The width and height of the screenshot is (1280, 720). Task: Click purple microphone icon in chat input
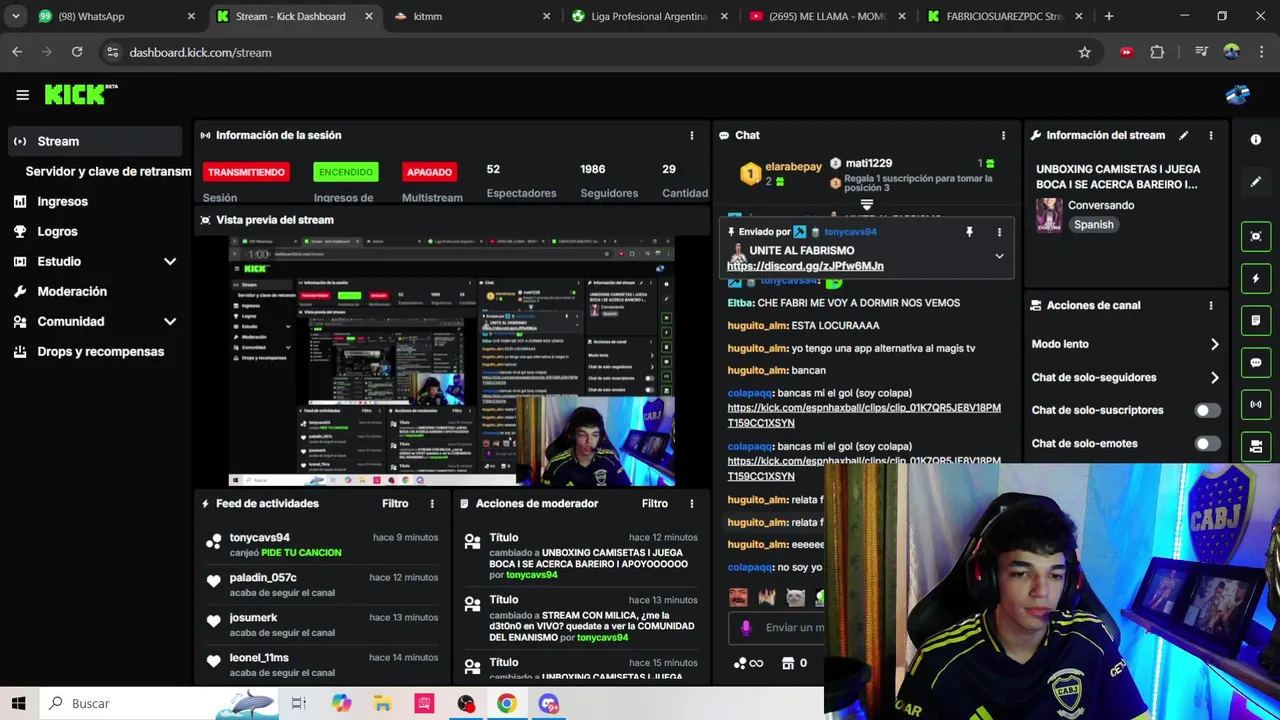point(746,627)
